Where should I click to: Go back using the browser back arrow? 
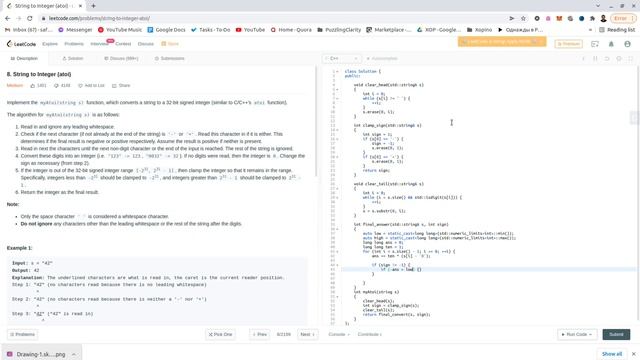point(7,18)
